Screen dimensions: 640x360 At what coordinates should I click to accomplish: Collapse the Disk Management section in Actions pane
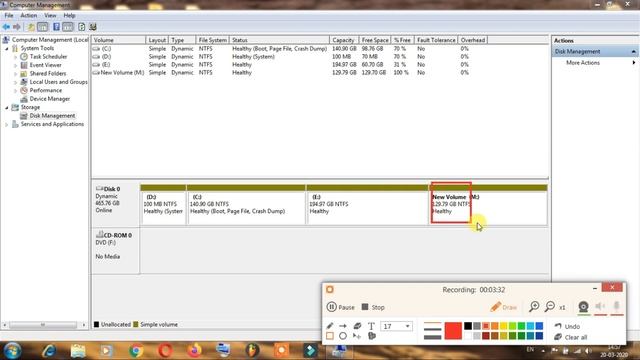tap(633, 52)
